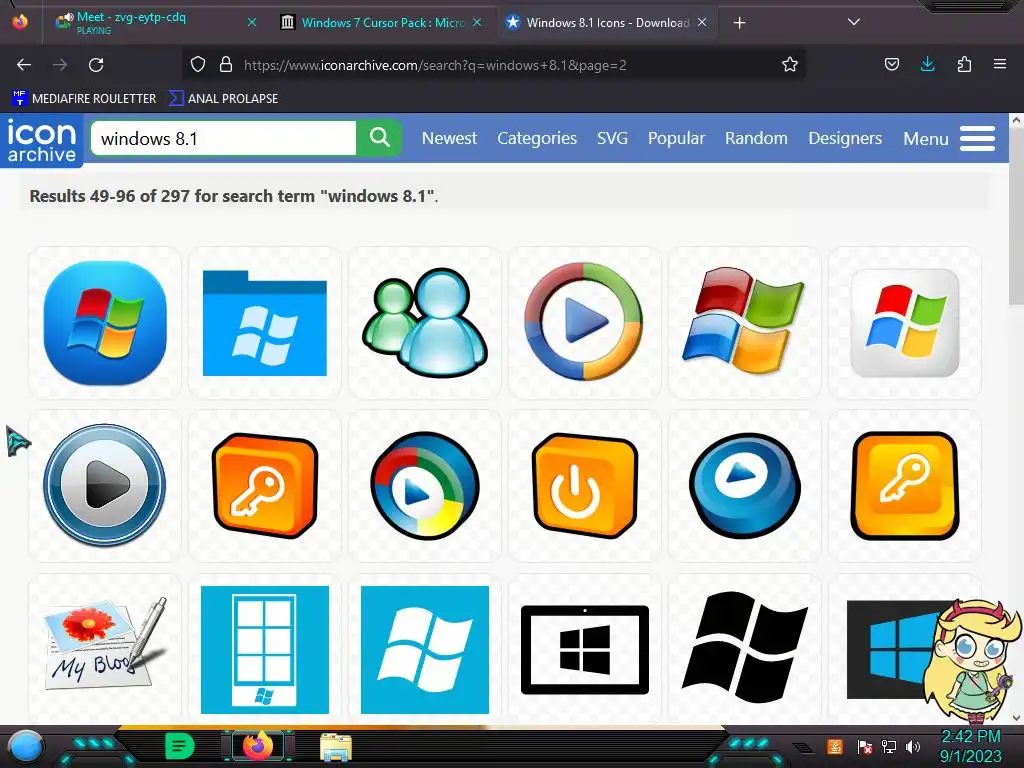This screenshot has width=1024, height=768.
Task: Open the 3D orange key block icon
Action: tap(264, 486)
